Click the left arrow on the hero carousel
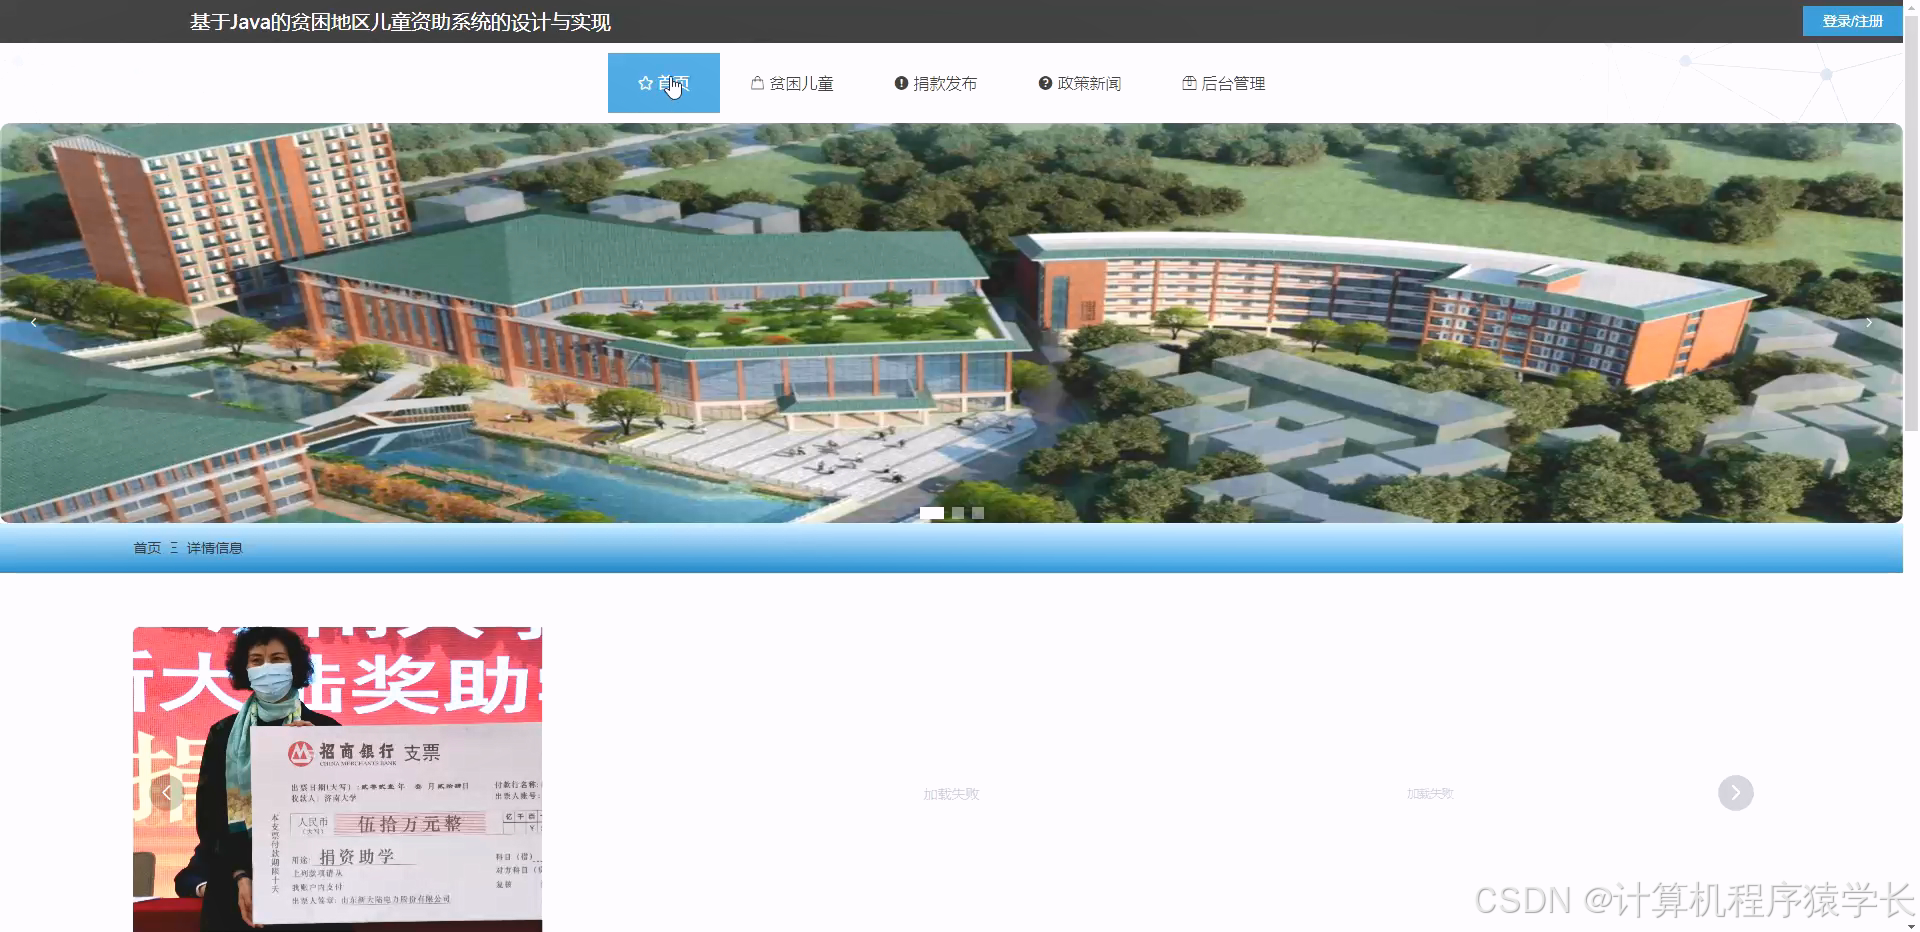This screenshot has height=932, width=1920. click(x=33, y=322)
